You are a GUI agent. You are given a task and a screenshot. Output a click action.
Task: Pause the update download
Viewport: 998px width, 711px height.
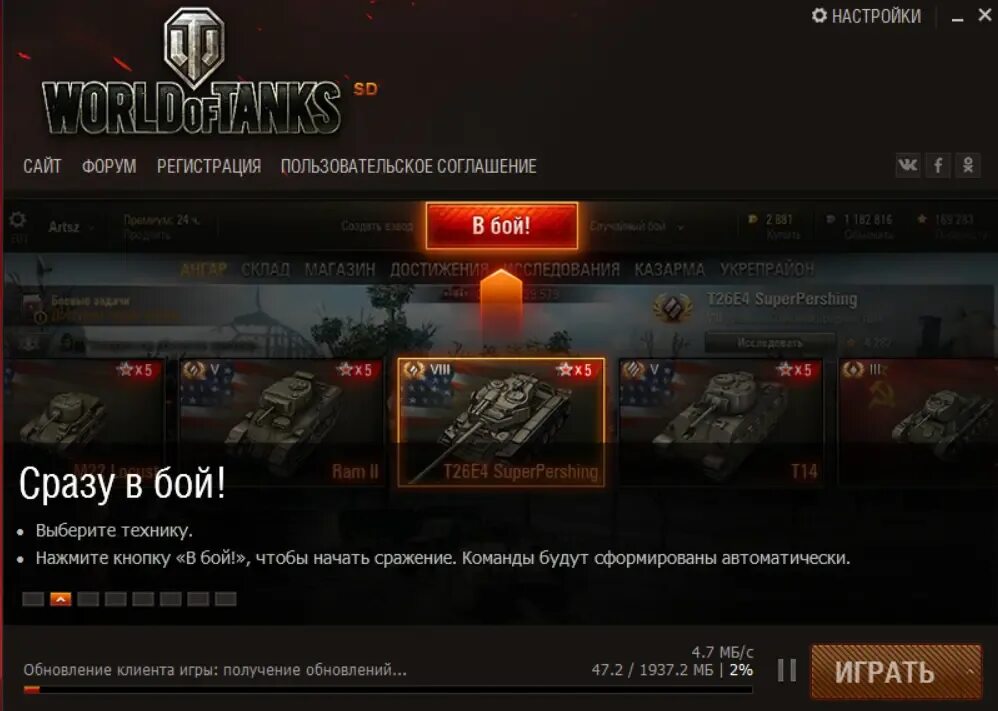(787, 670)
